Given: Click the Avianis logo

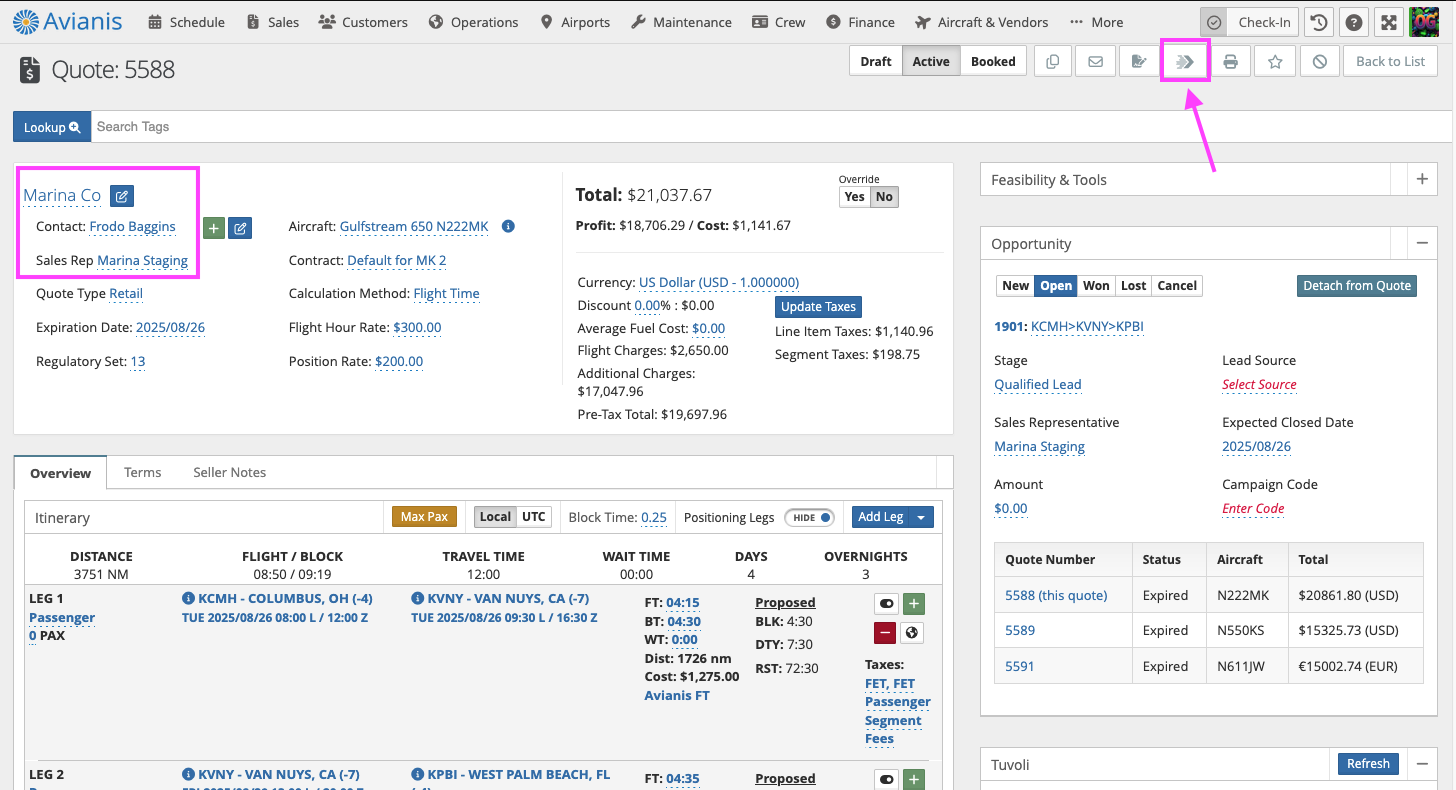Looking at the screenshot, I should click(x=67, y=21).
